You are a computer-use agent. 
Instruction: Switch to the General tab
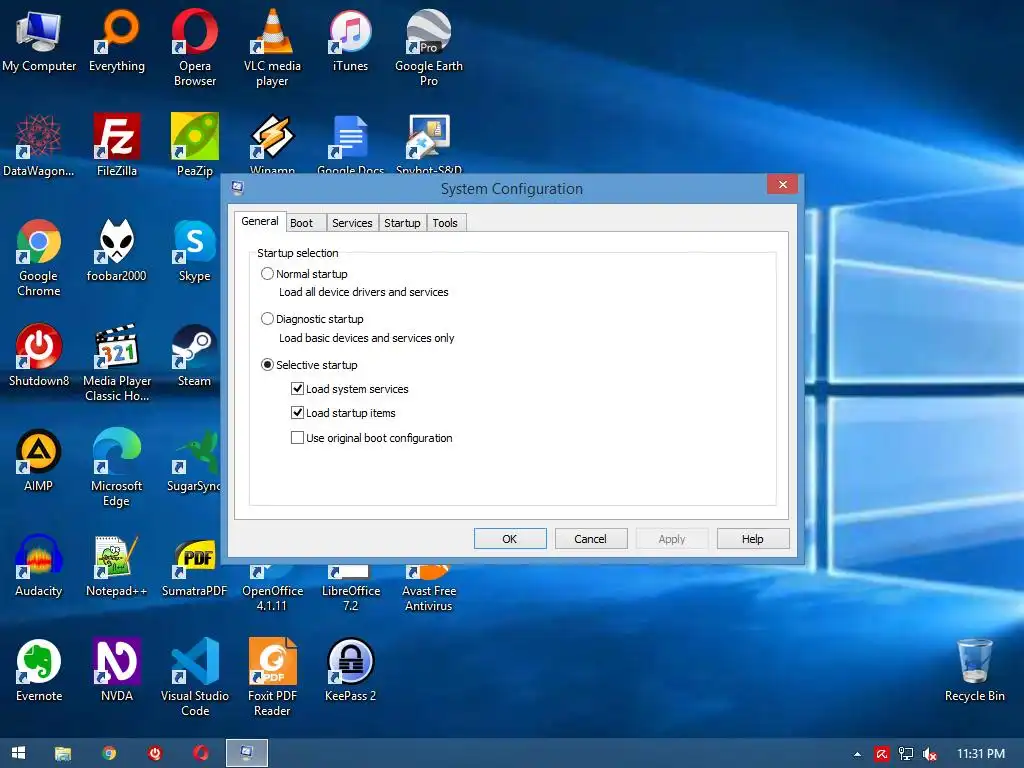(260, 221)
